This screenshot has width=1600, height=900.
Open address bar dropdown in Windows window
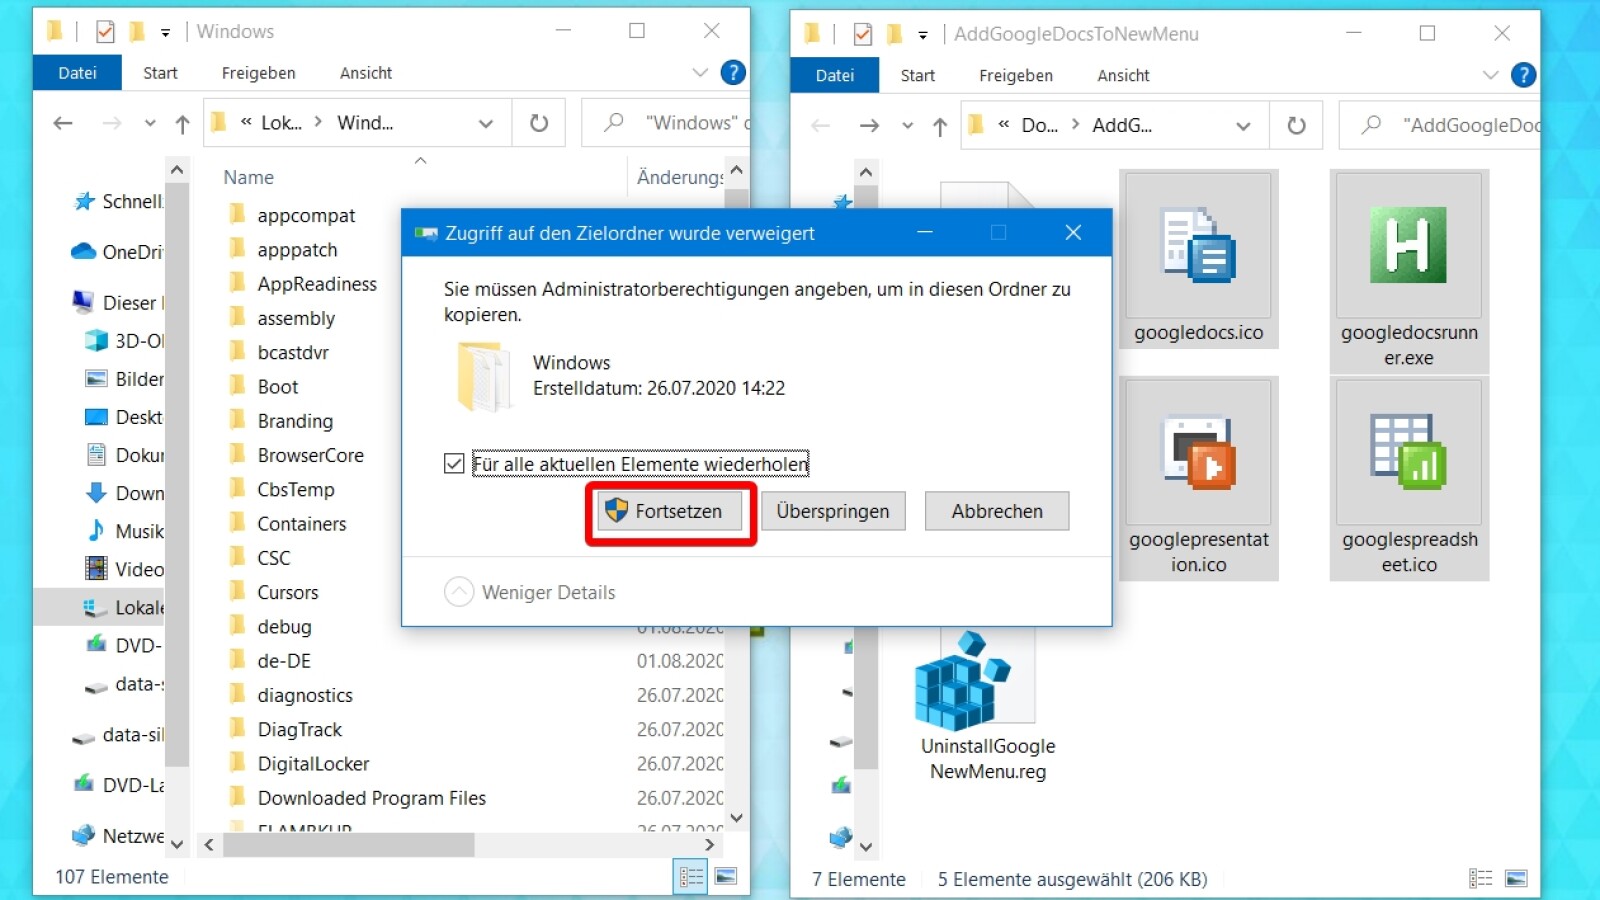486,123
